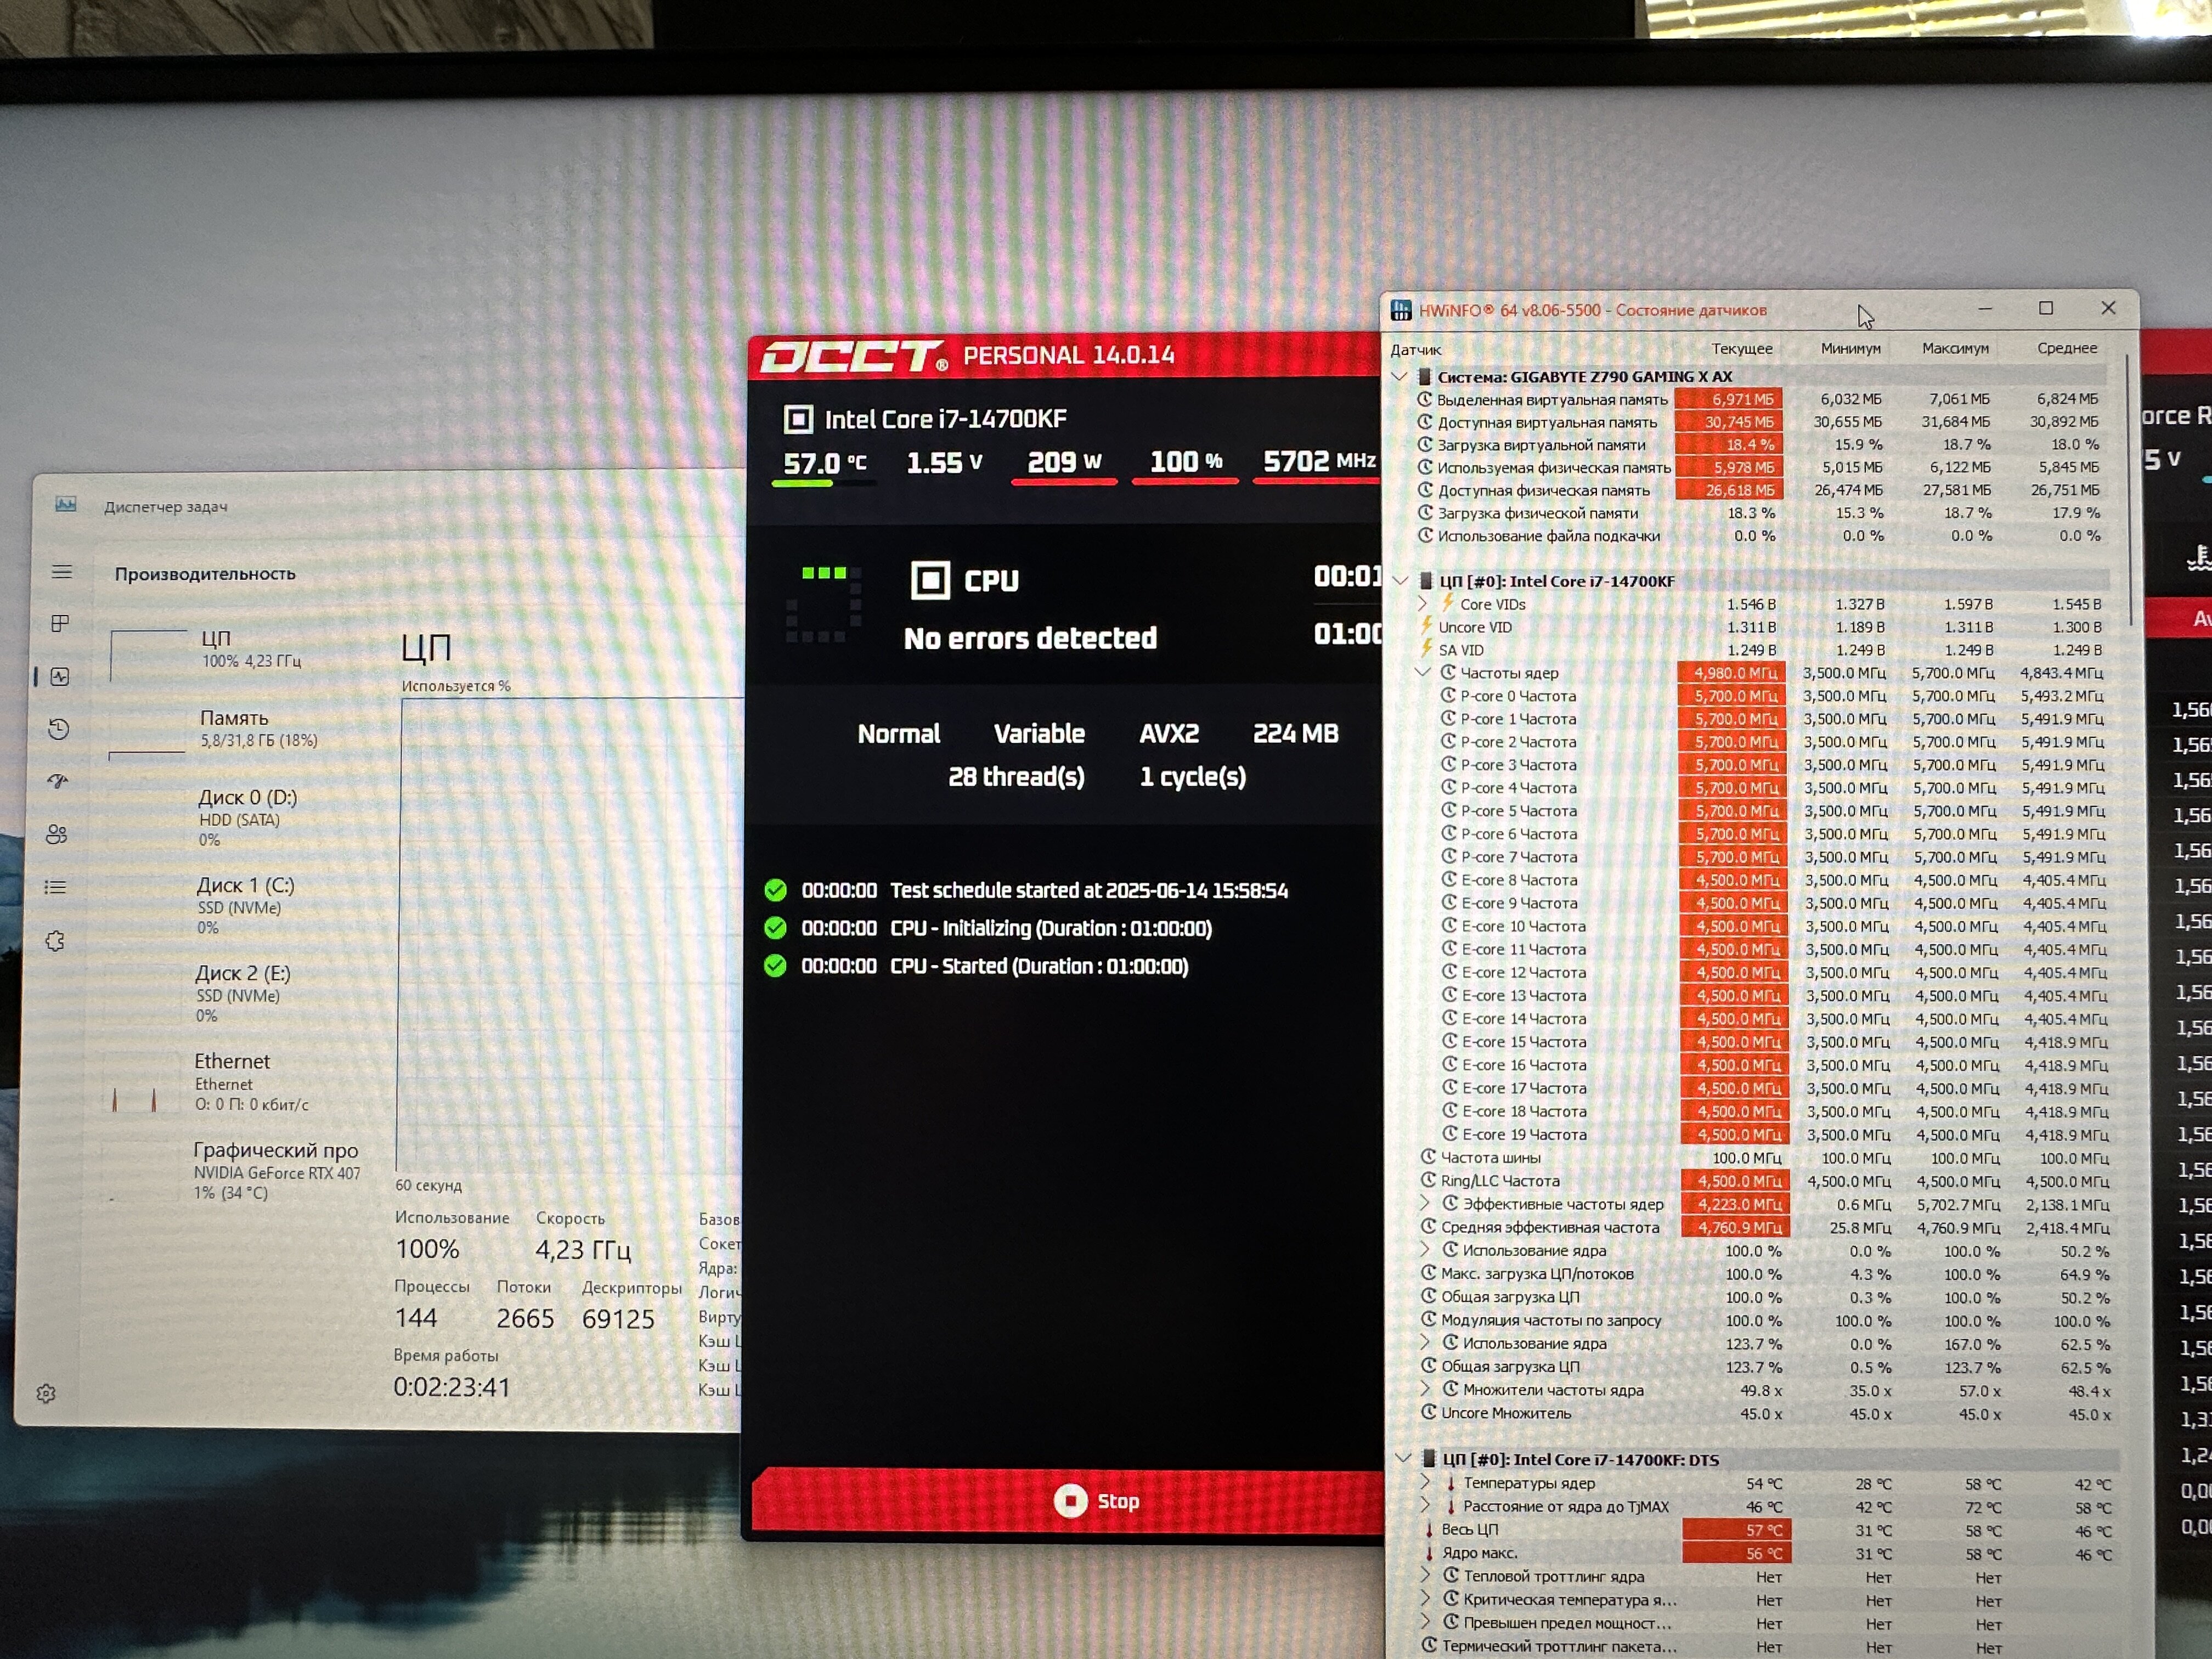
Task: Open App history icon in Task Manager
Action: point(59,729)
